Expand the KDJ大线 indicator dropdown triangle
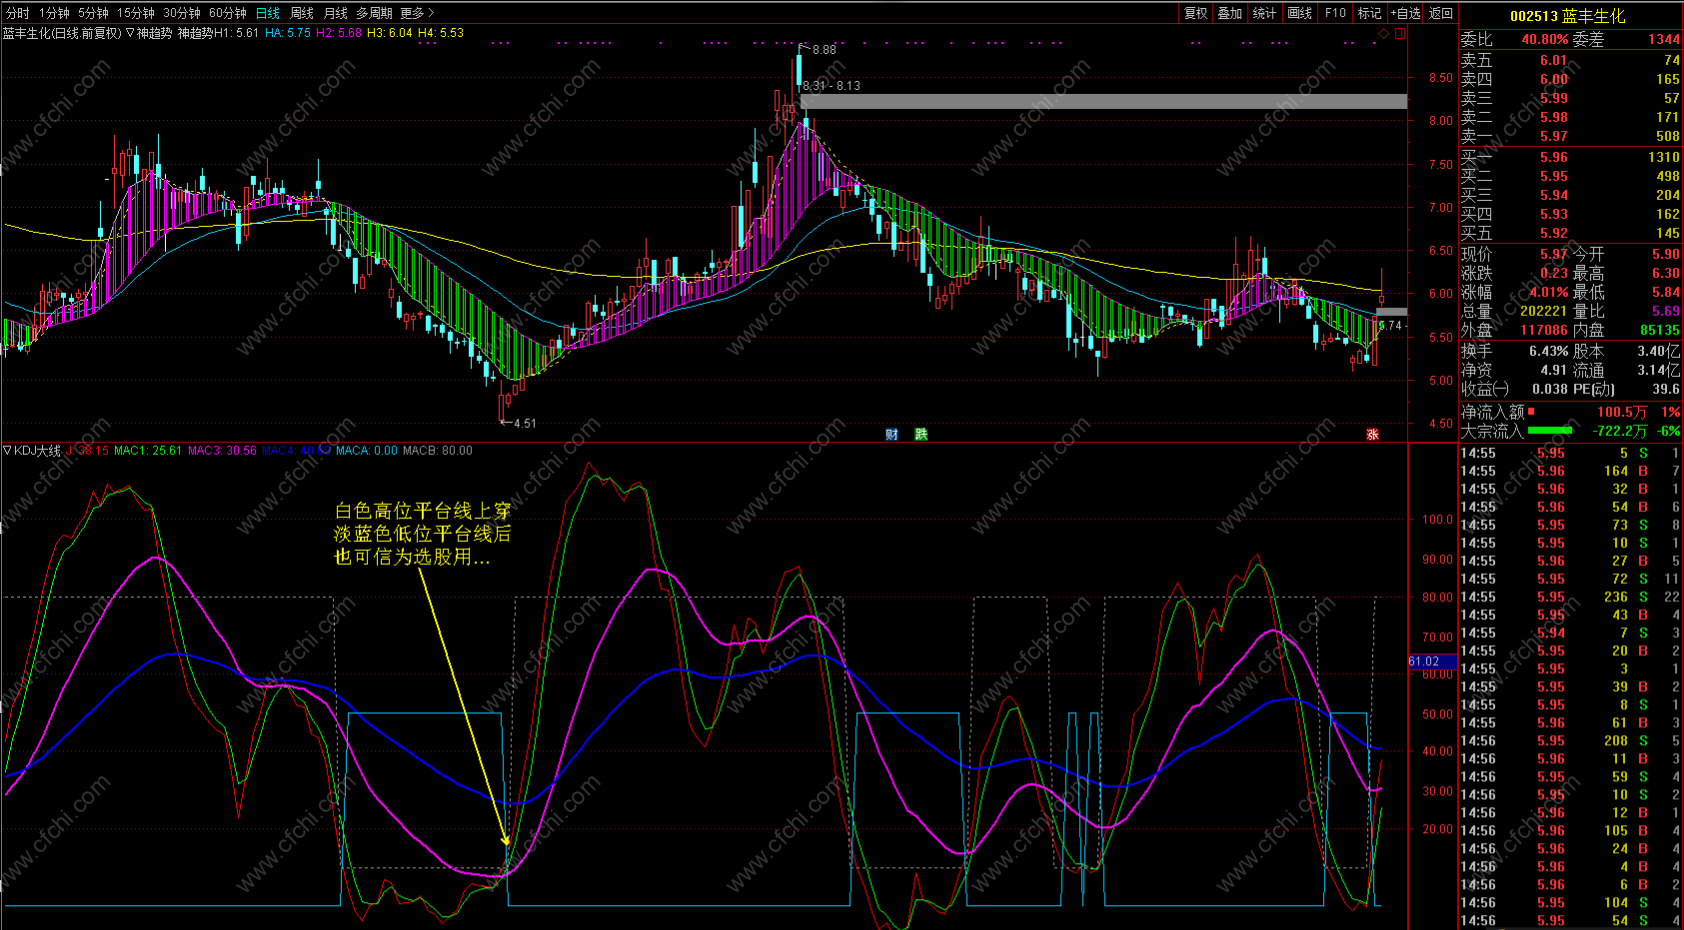 coord(8,451)
